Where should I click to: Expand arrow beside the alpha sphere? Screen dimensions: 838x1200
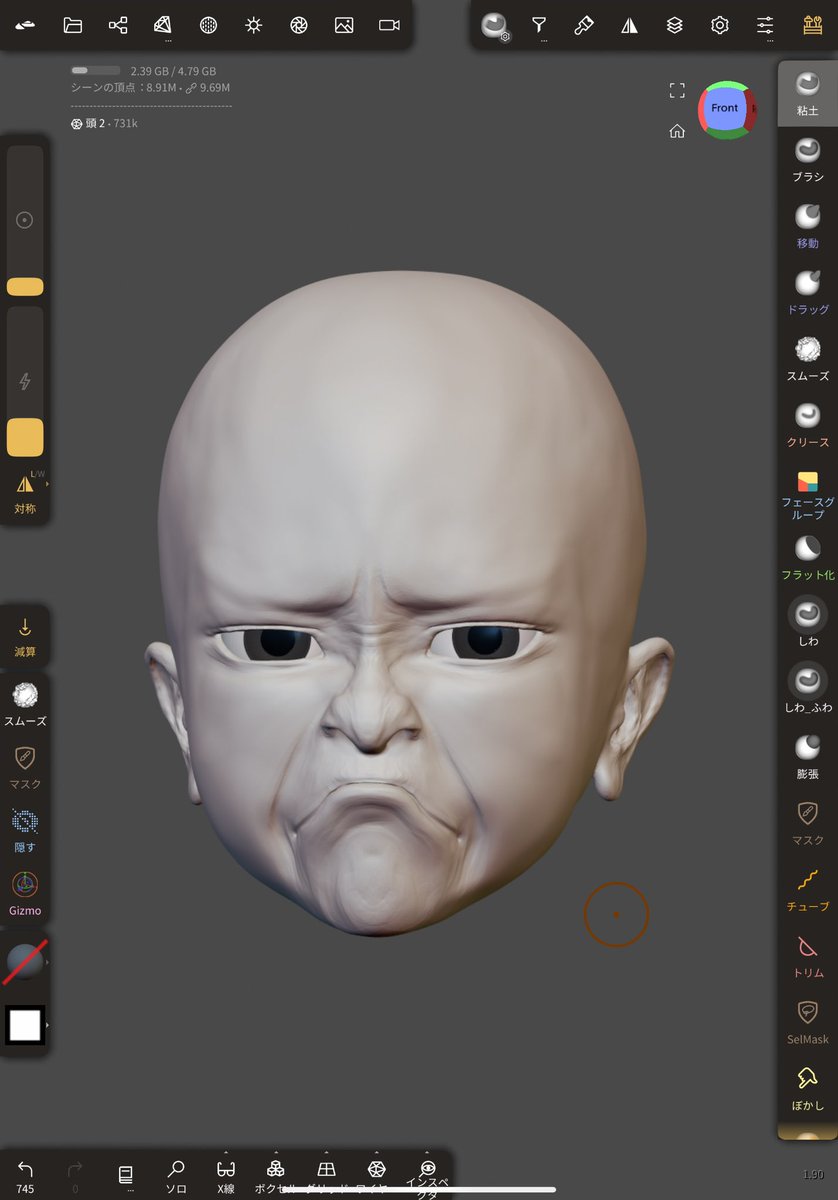tap(47, 962)
